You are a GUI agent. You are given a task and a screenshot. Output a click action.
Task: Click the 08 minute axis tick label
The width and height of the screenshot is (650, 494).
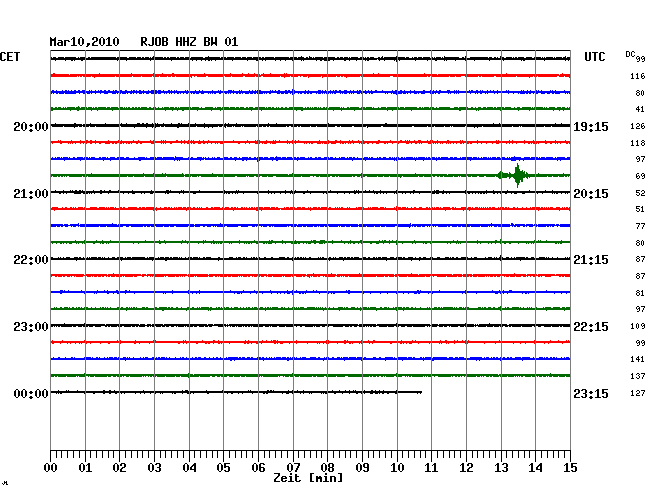coord(327,468)
